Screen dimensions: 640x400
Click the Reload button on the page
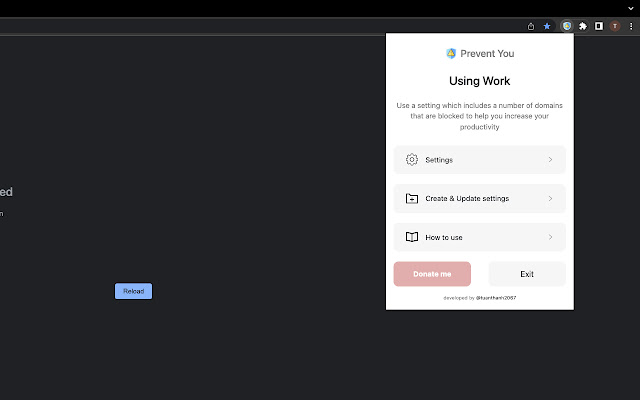[x=133, y=291]
